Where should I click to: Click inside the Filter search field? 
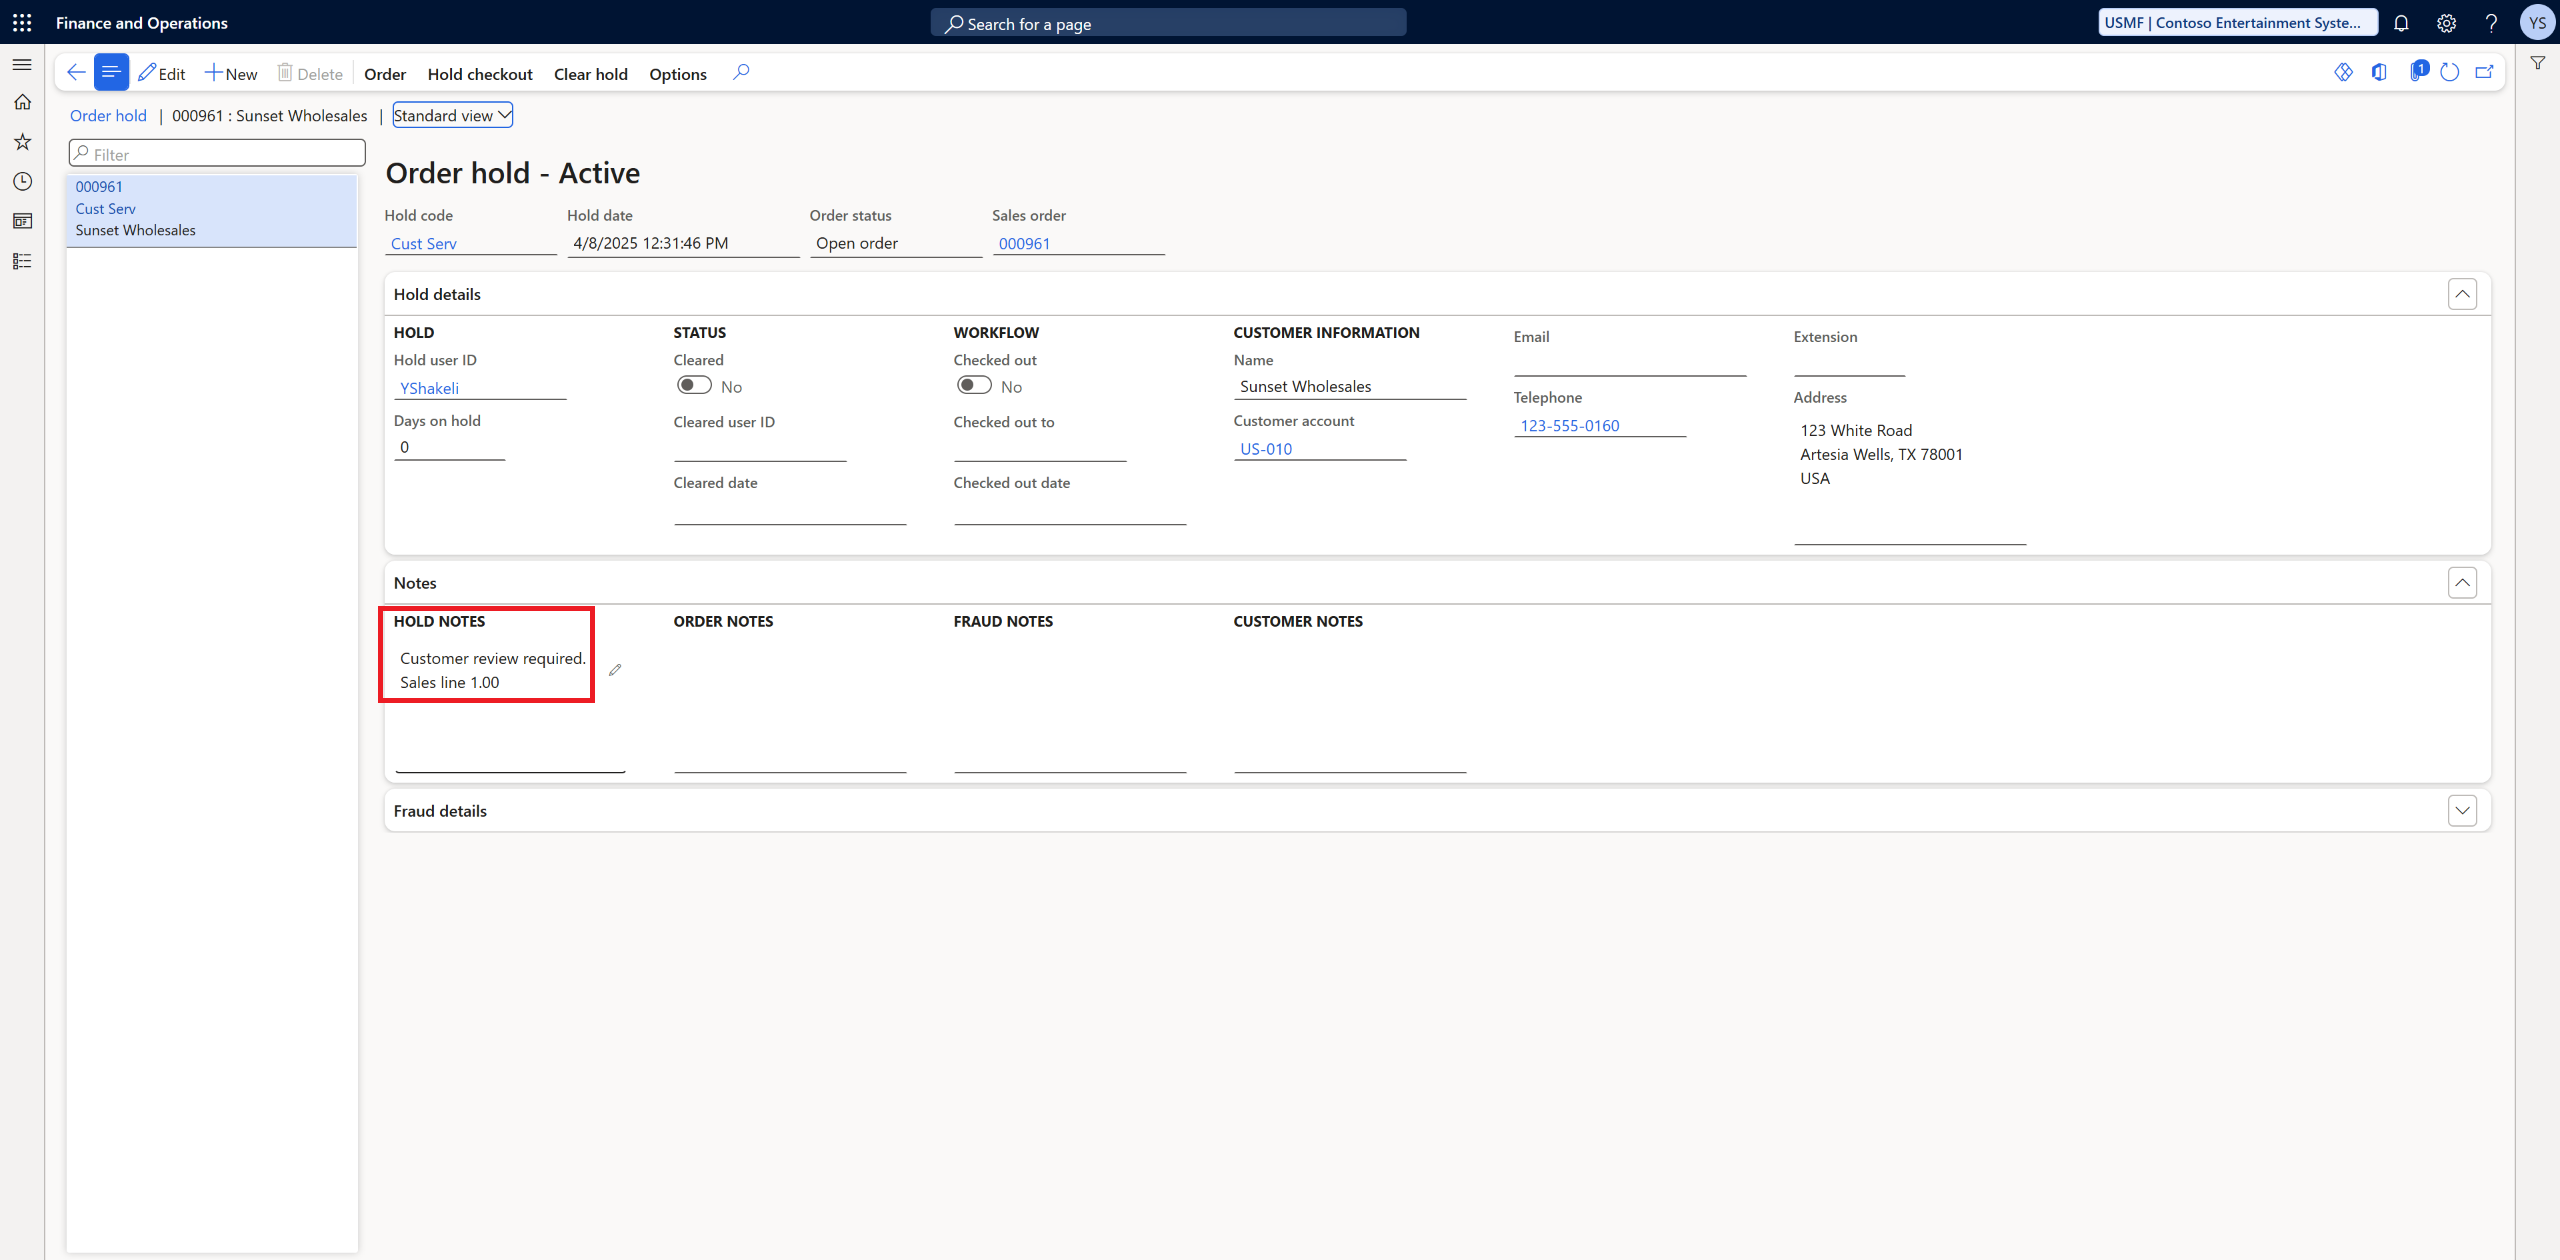pos(216,152)
